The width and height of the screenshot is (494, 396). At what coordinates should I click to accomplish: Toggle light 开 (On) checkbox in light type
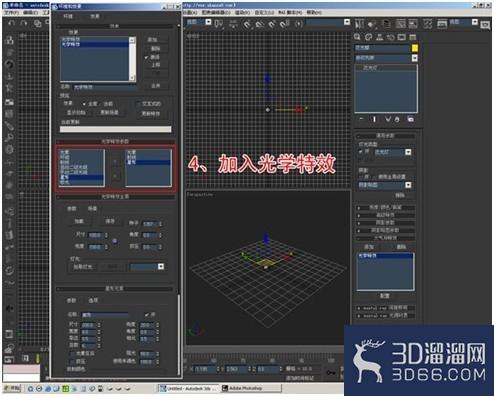click(x=361, y=151)
